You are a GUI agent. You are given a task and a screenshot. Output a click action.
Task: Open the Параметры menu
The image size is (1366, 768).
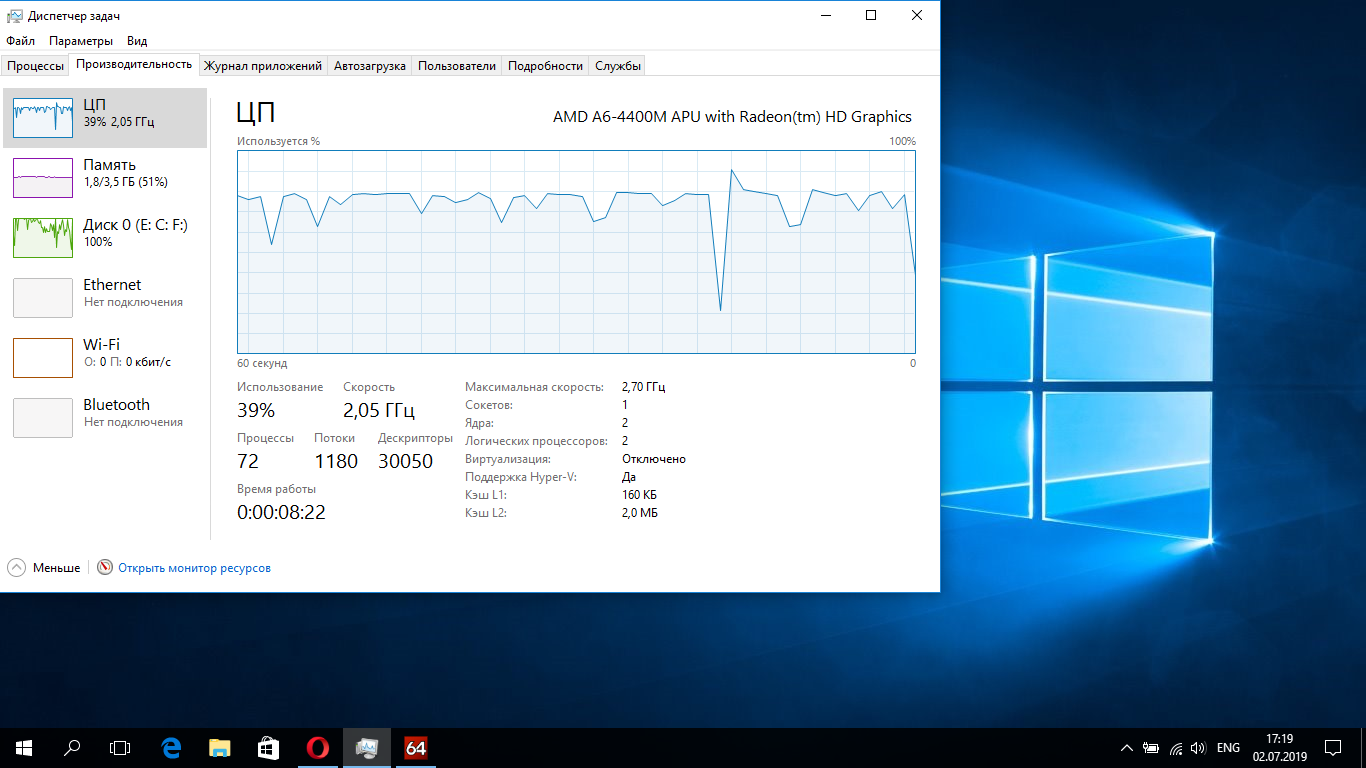click(x=81, y=41)
